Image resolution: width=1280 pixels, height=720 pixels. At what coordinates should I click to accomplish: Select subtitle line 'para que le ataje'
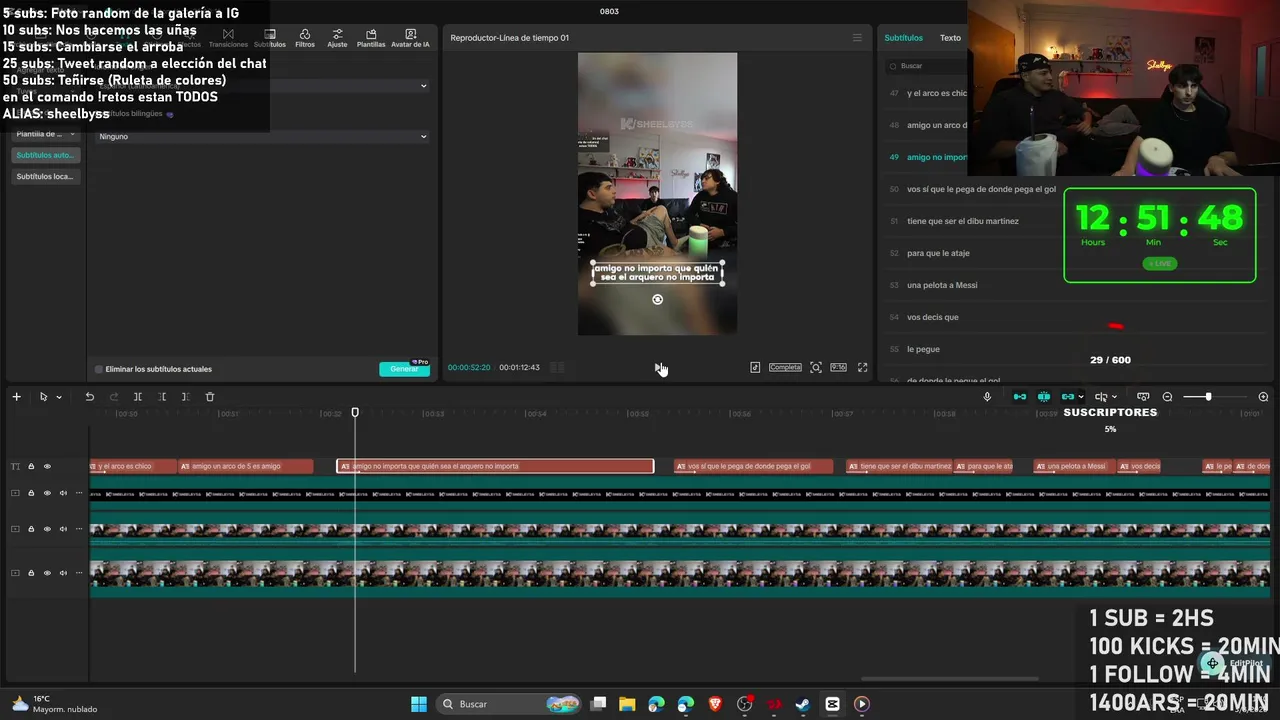[x=938, y=253]
